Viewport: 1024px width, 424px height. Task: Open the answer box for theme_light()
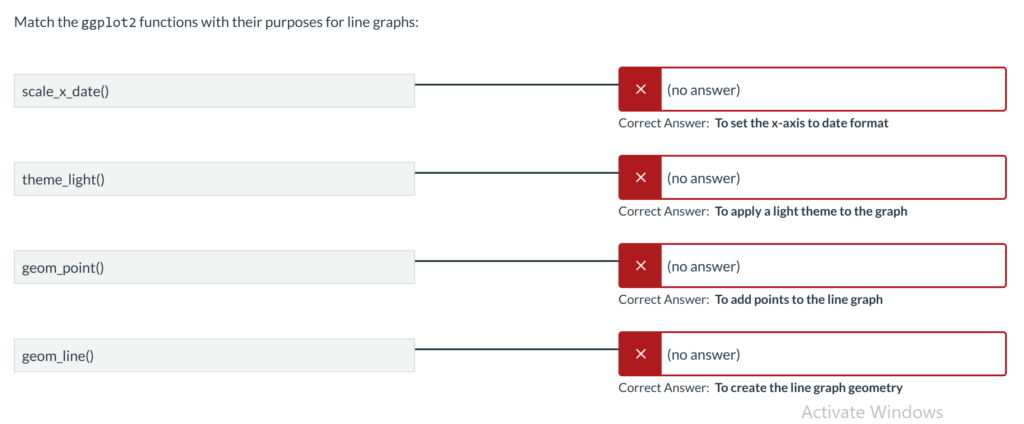(832, 178)
